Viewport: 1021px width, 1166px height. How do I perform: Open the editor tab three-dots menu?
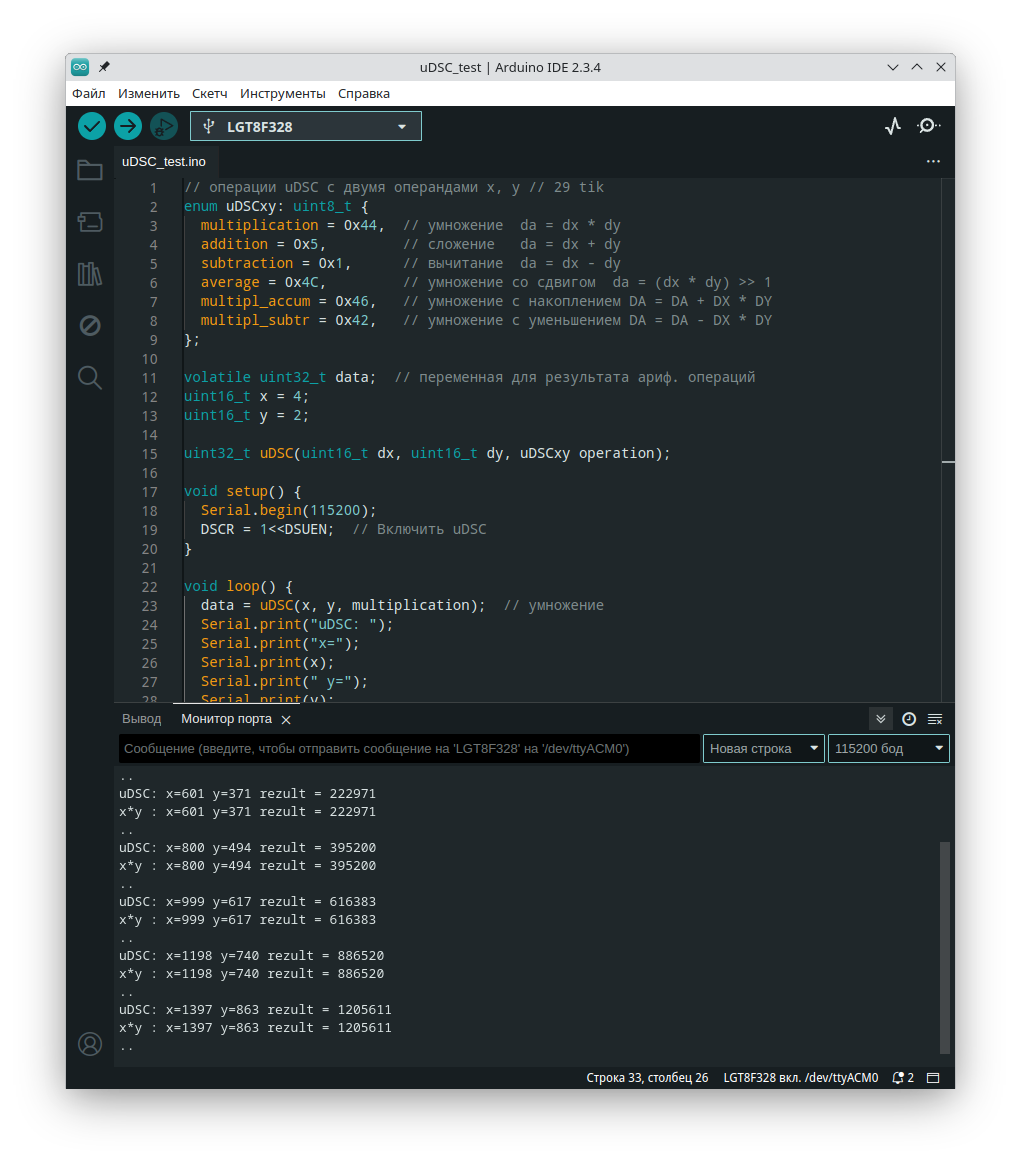pos(933,161)
